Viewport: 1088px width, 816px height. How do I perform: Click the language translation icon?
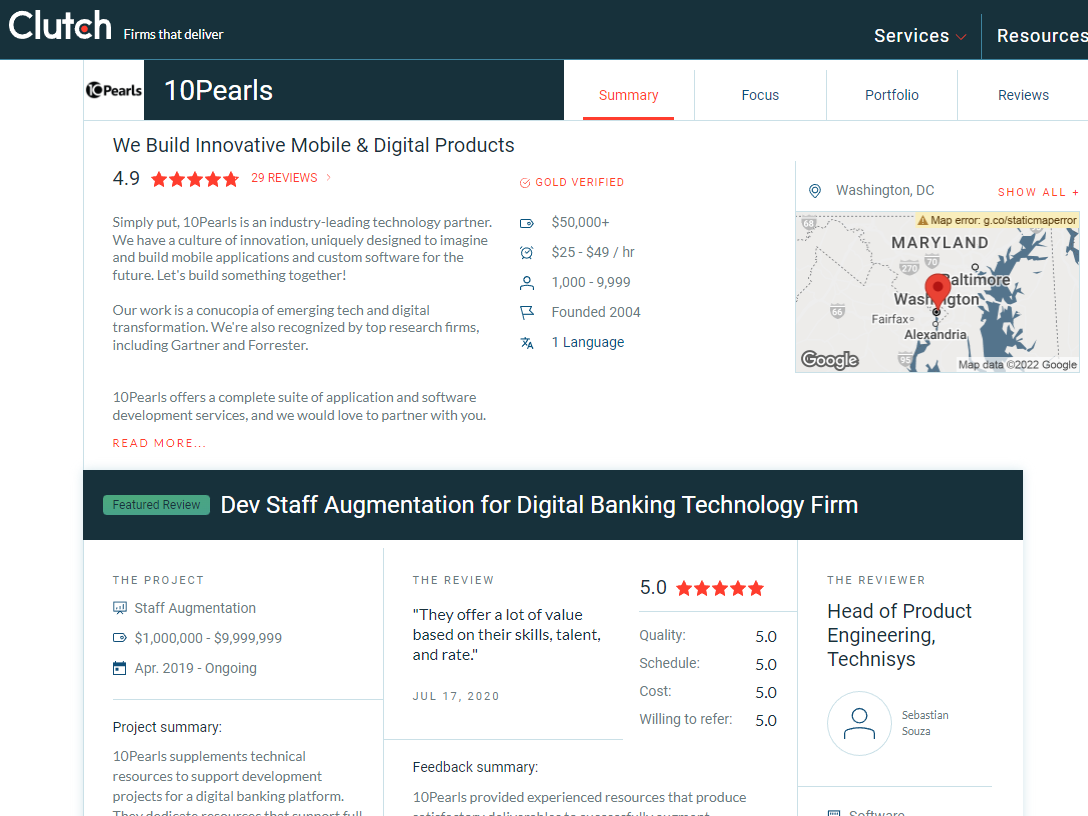pyautogui.click(x=527, y=342)
